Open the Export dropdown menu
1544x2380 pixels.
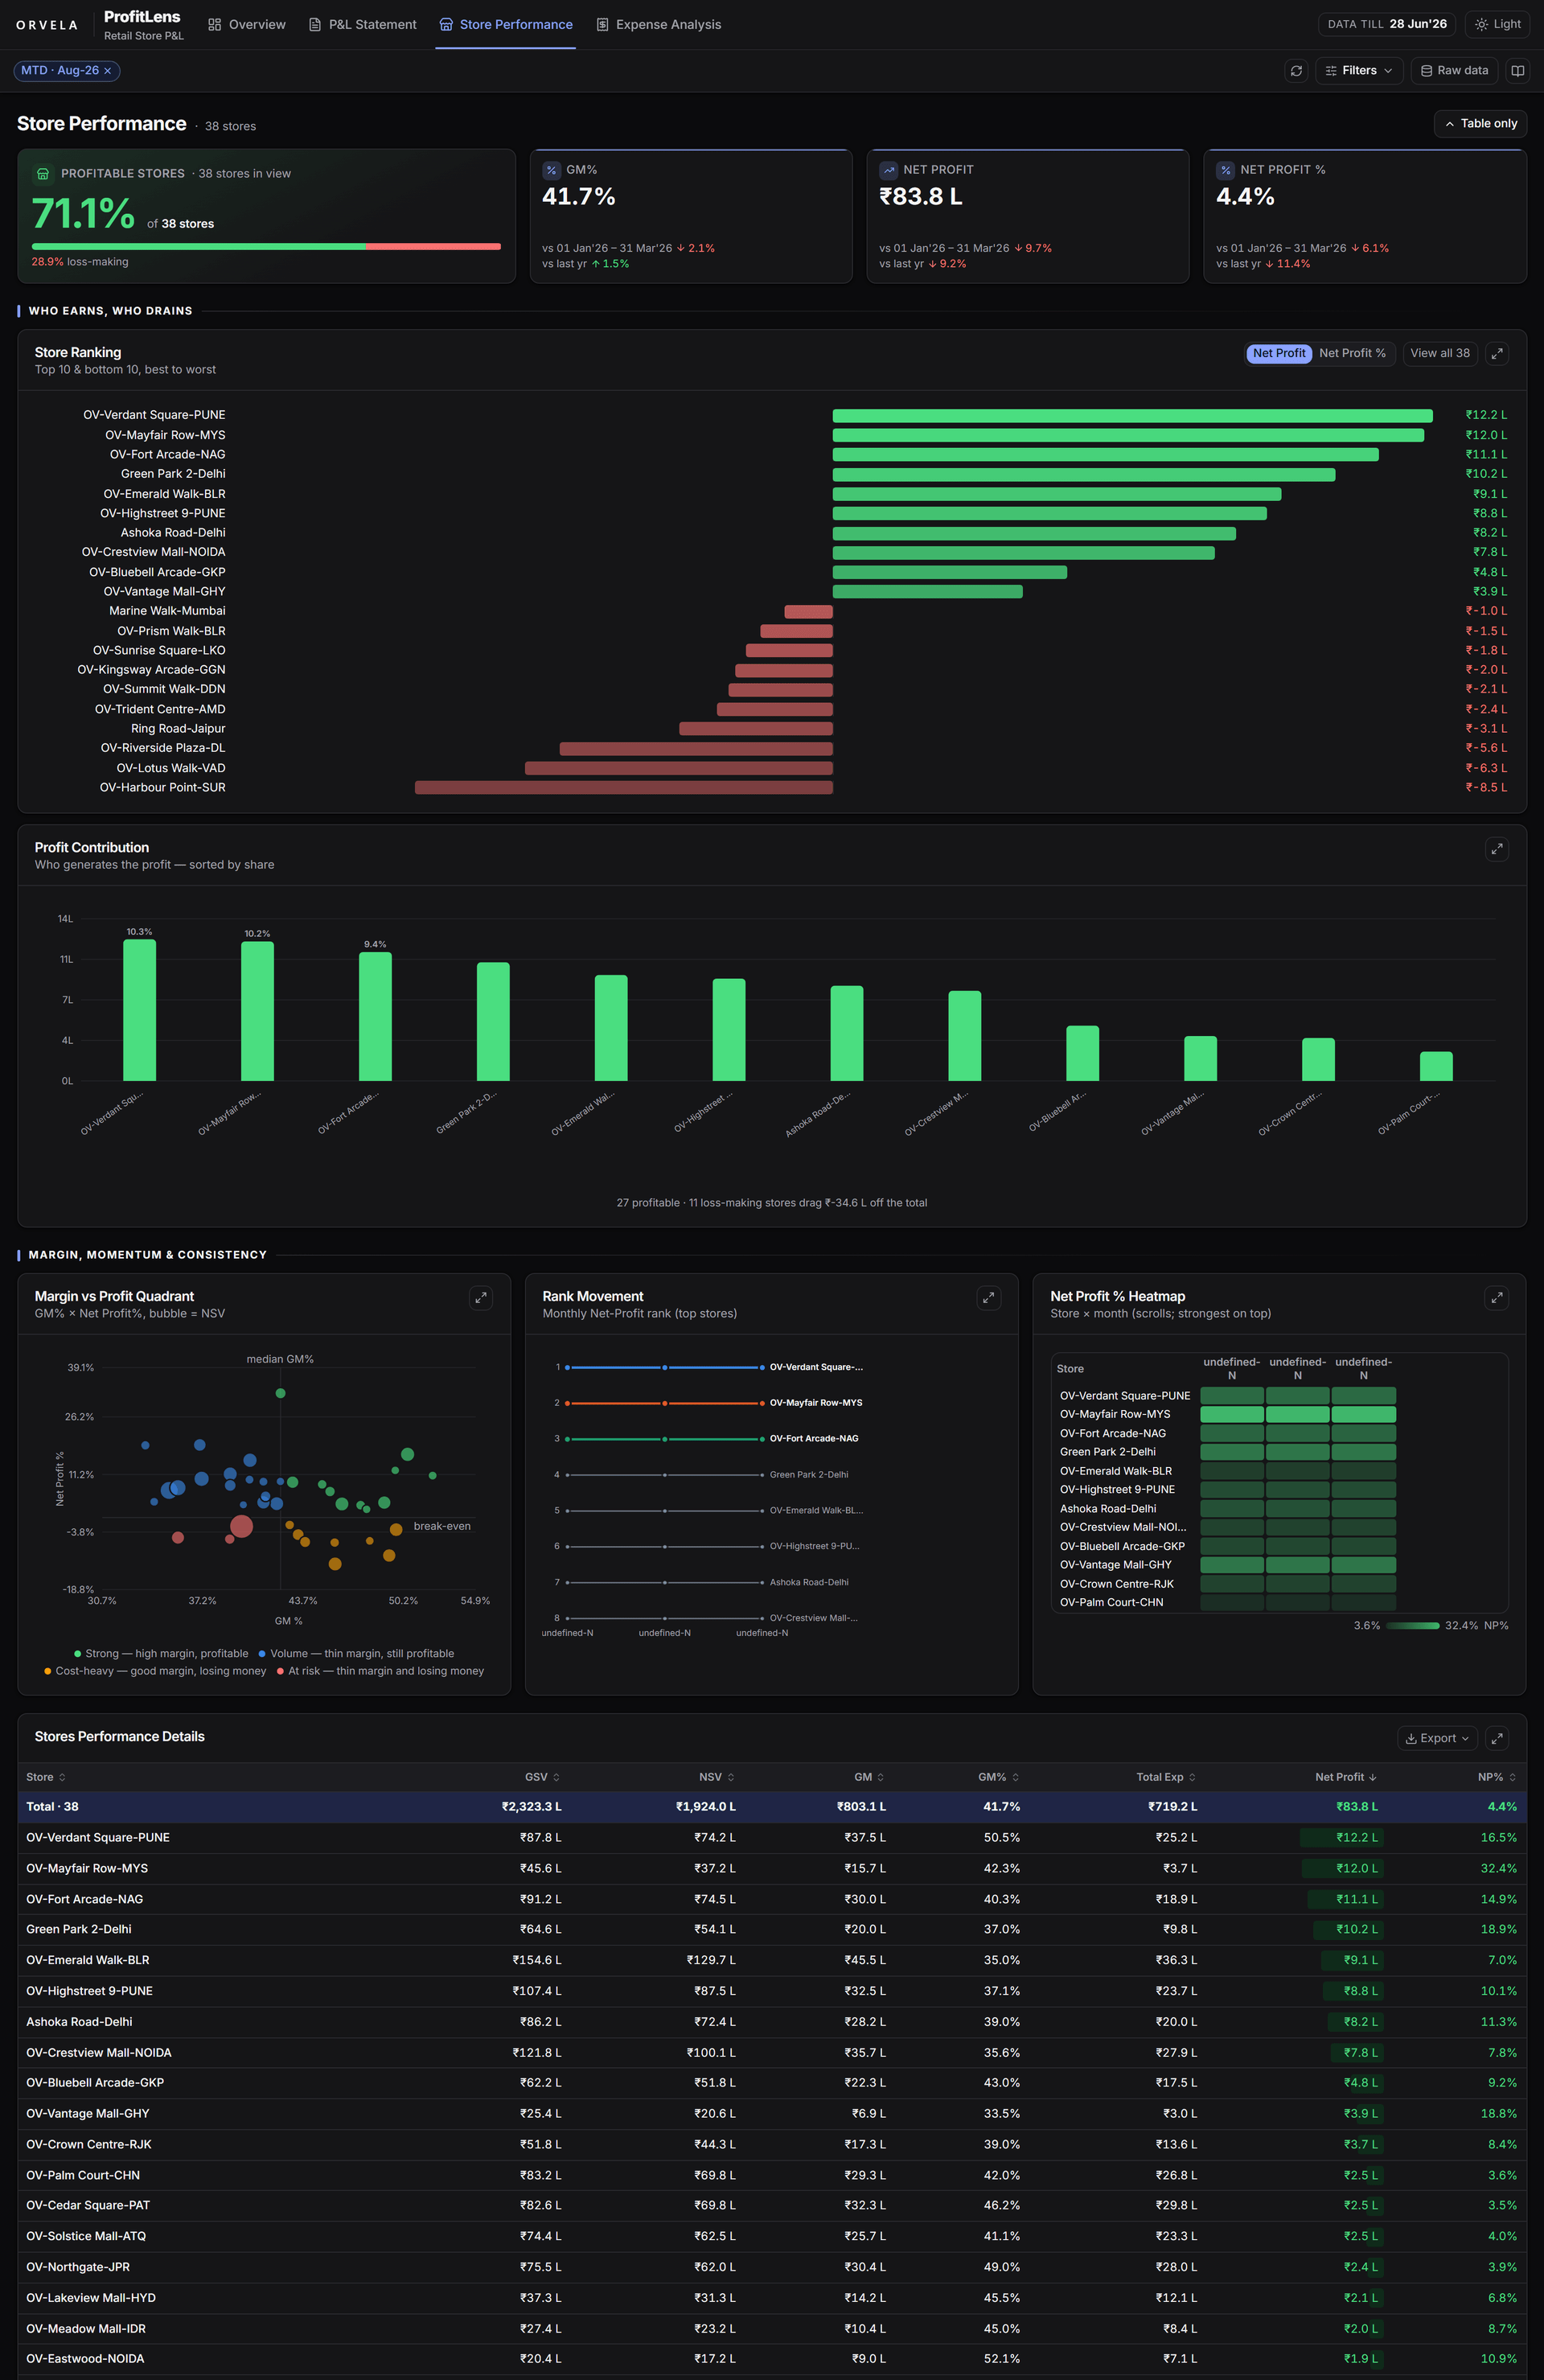pyautogui.click(x=1437, y=1738)
